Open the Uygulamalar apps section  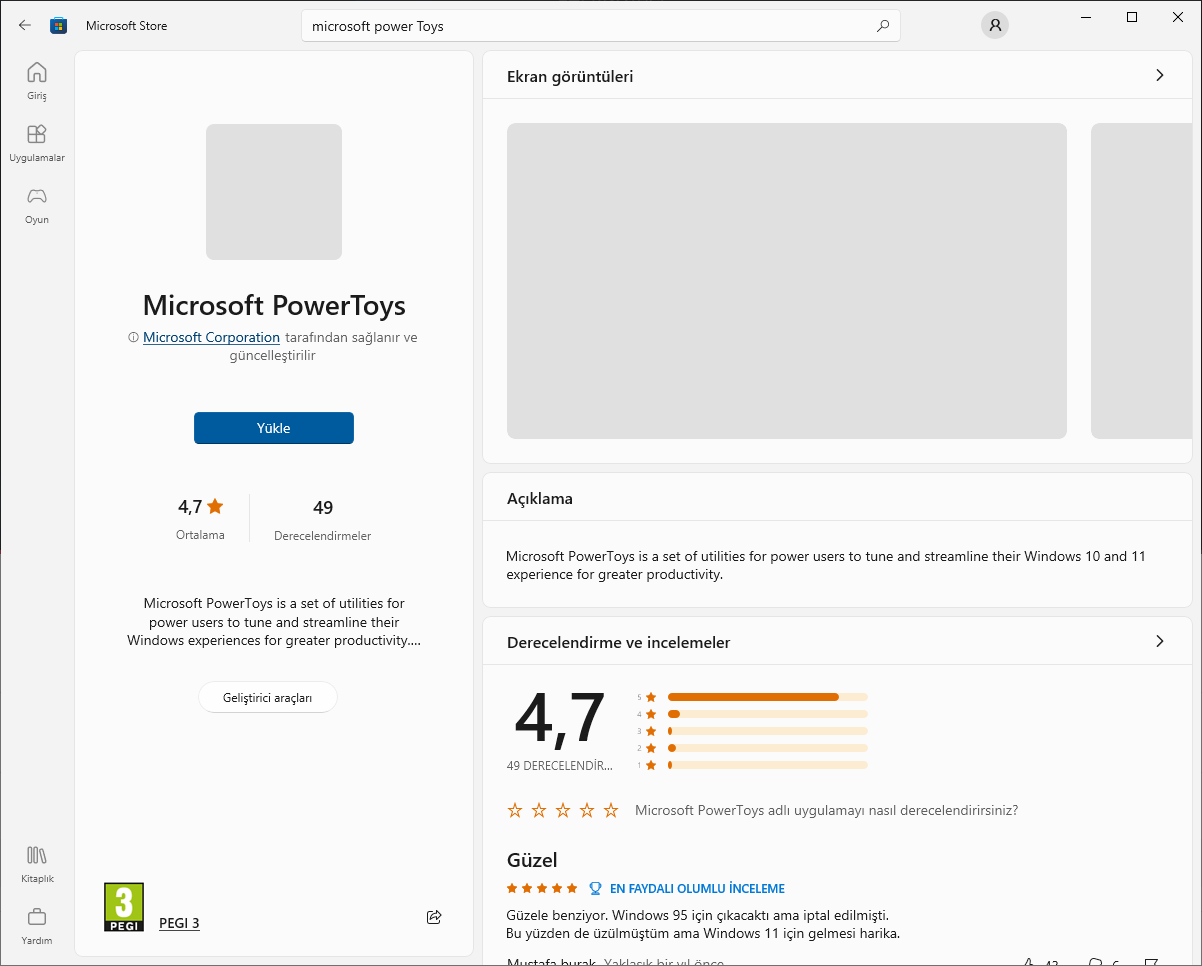click(37, 143)
